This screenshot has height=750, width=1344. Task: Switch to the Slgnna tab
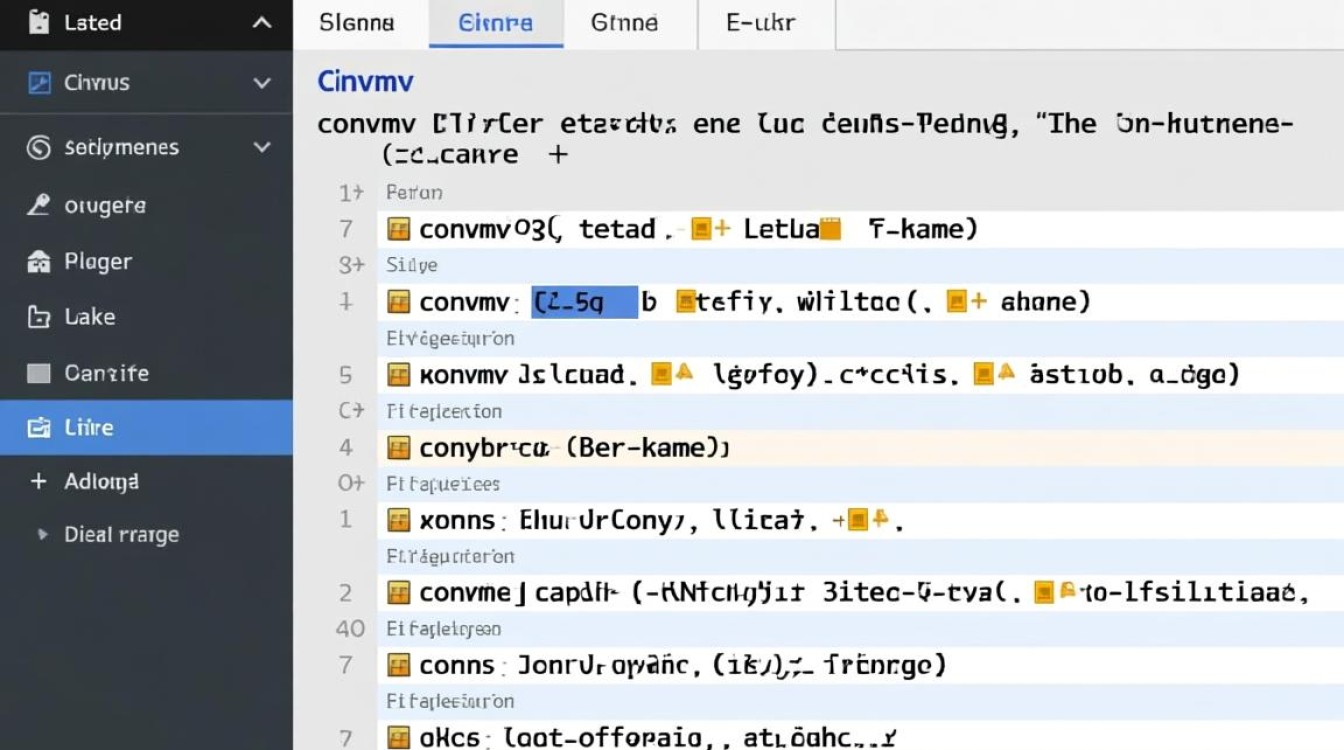pos(357,23)
